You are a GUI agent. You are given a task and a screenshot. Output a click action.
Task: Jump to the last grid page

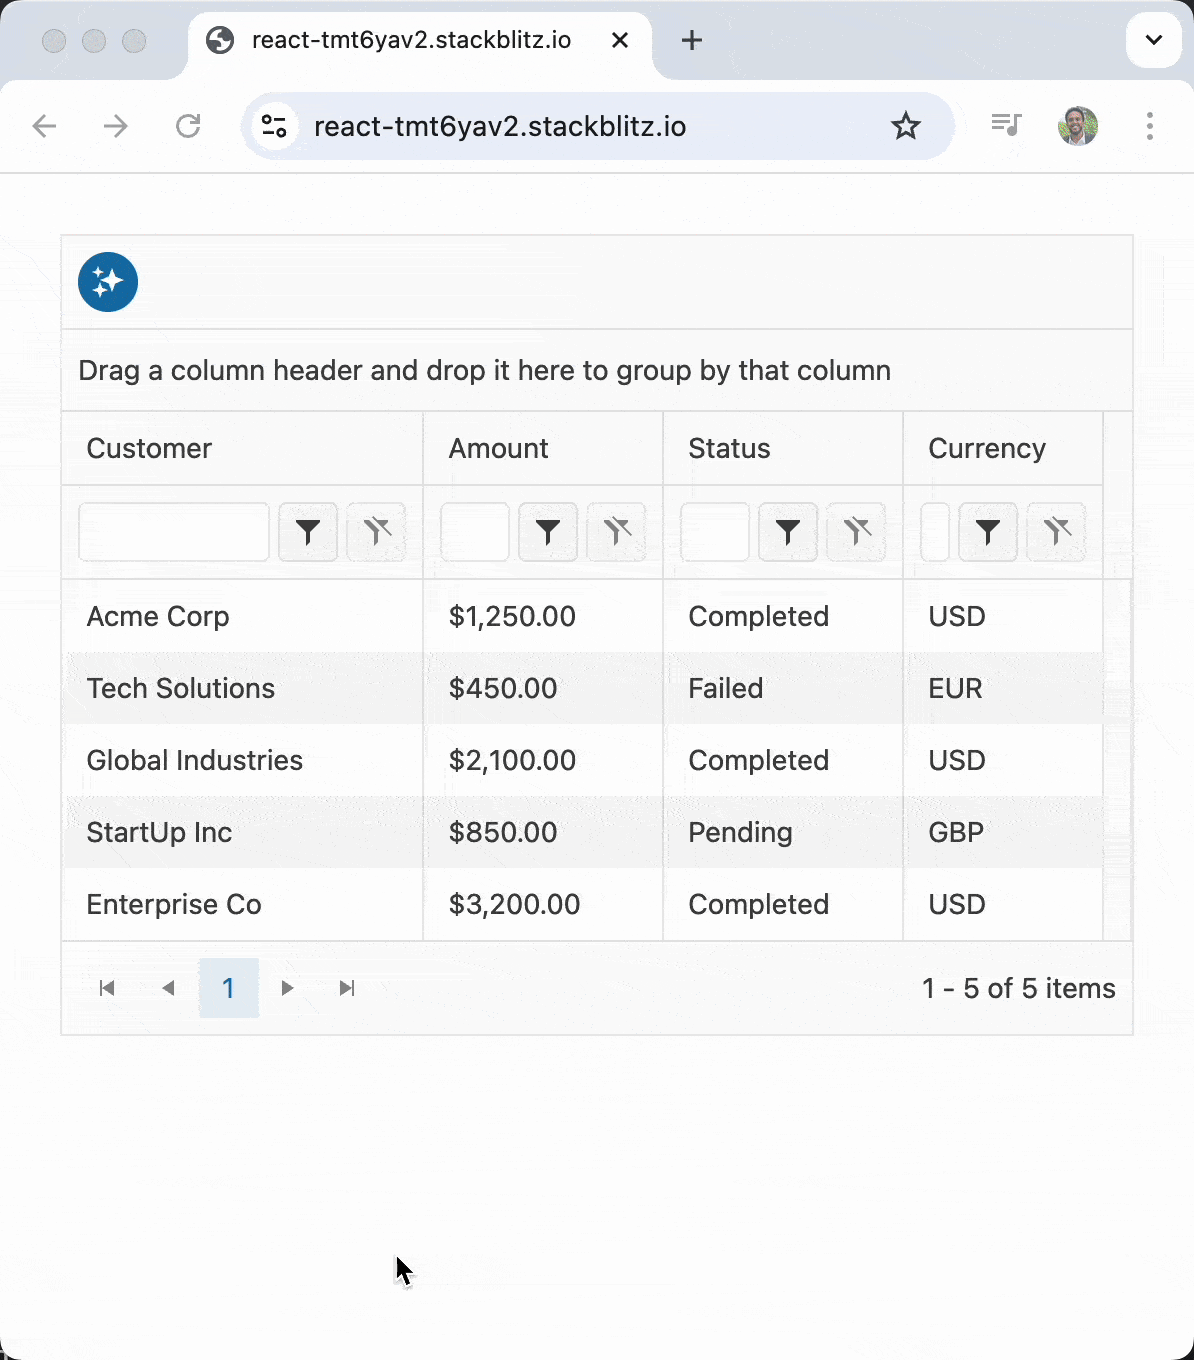[x=347, y=988]
